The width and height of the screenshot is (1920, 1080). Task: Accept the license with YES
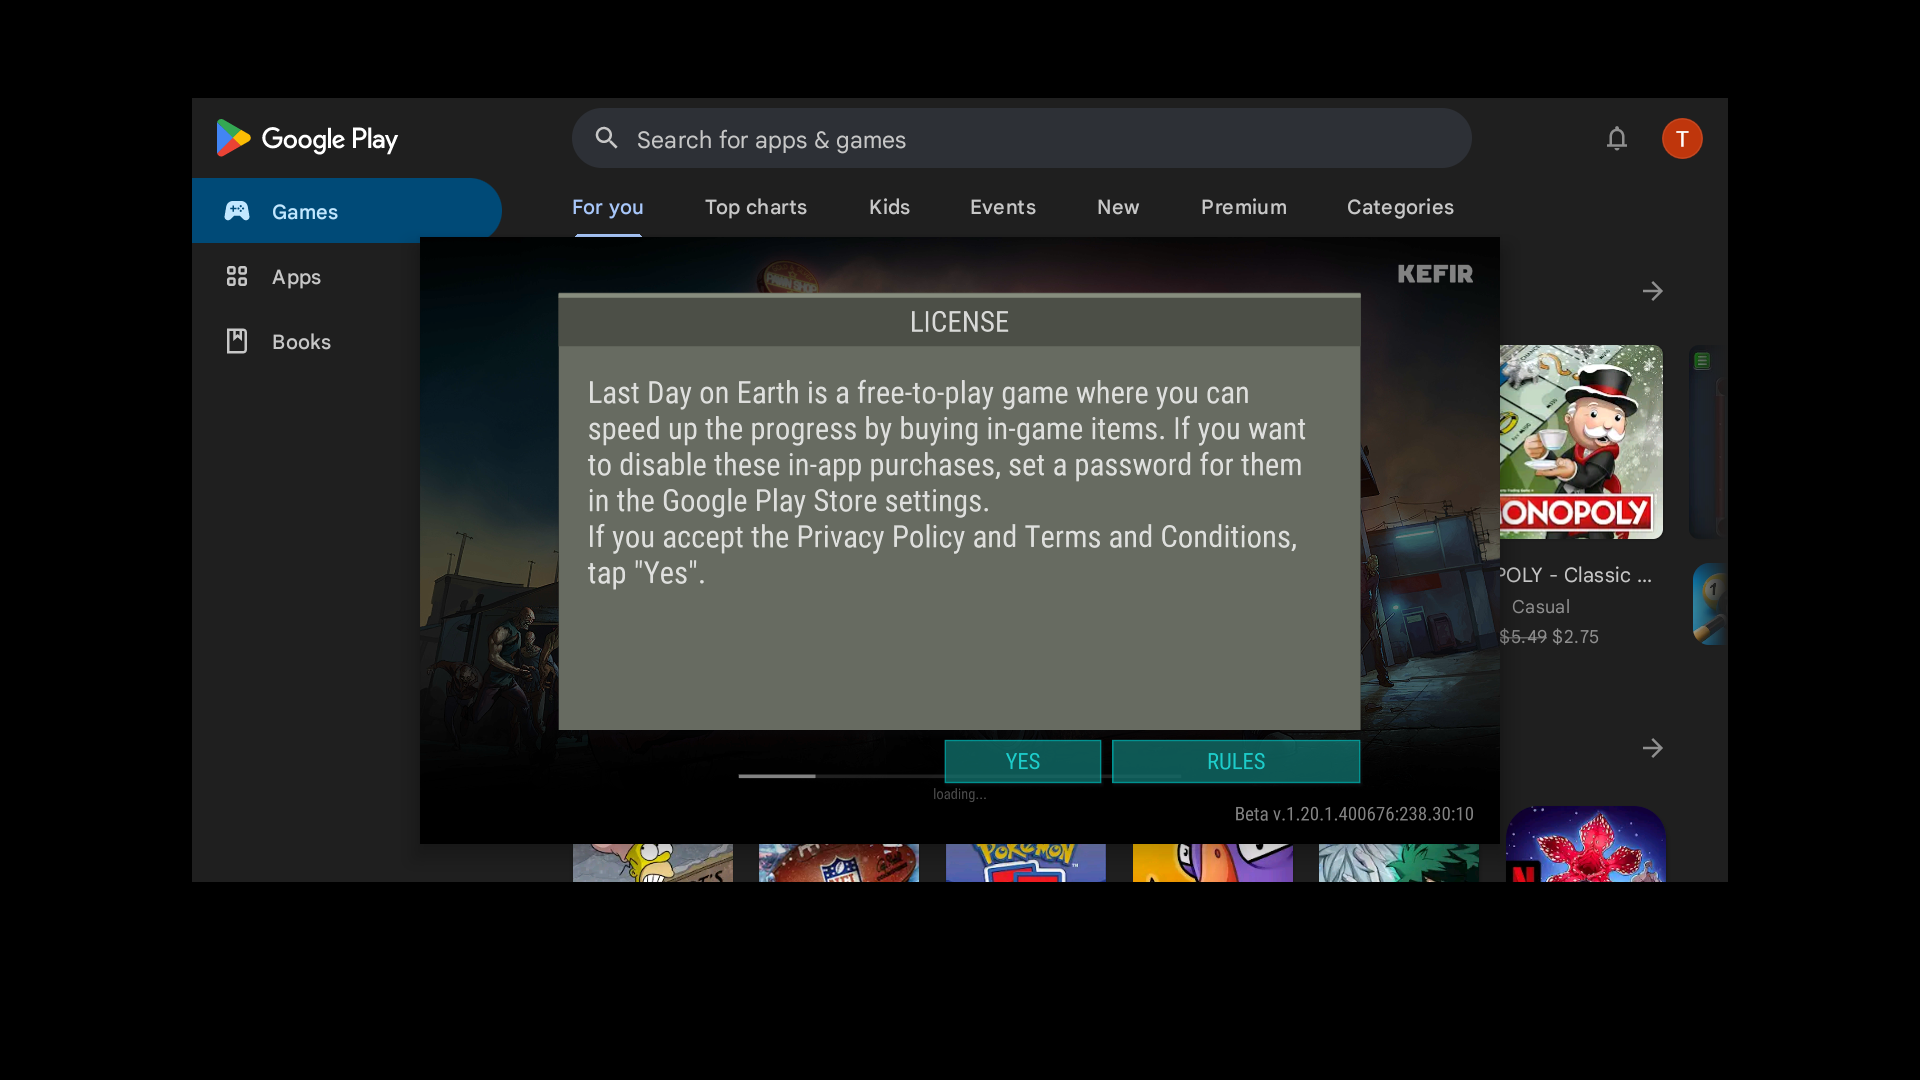tap(1022, 761)
